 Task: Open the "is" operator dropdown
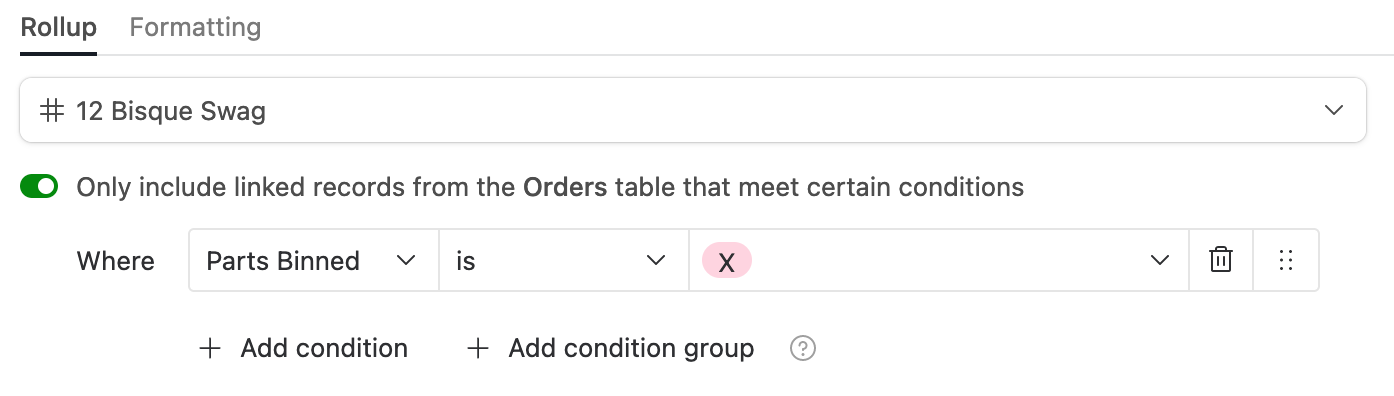[563, 261]
